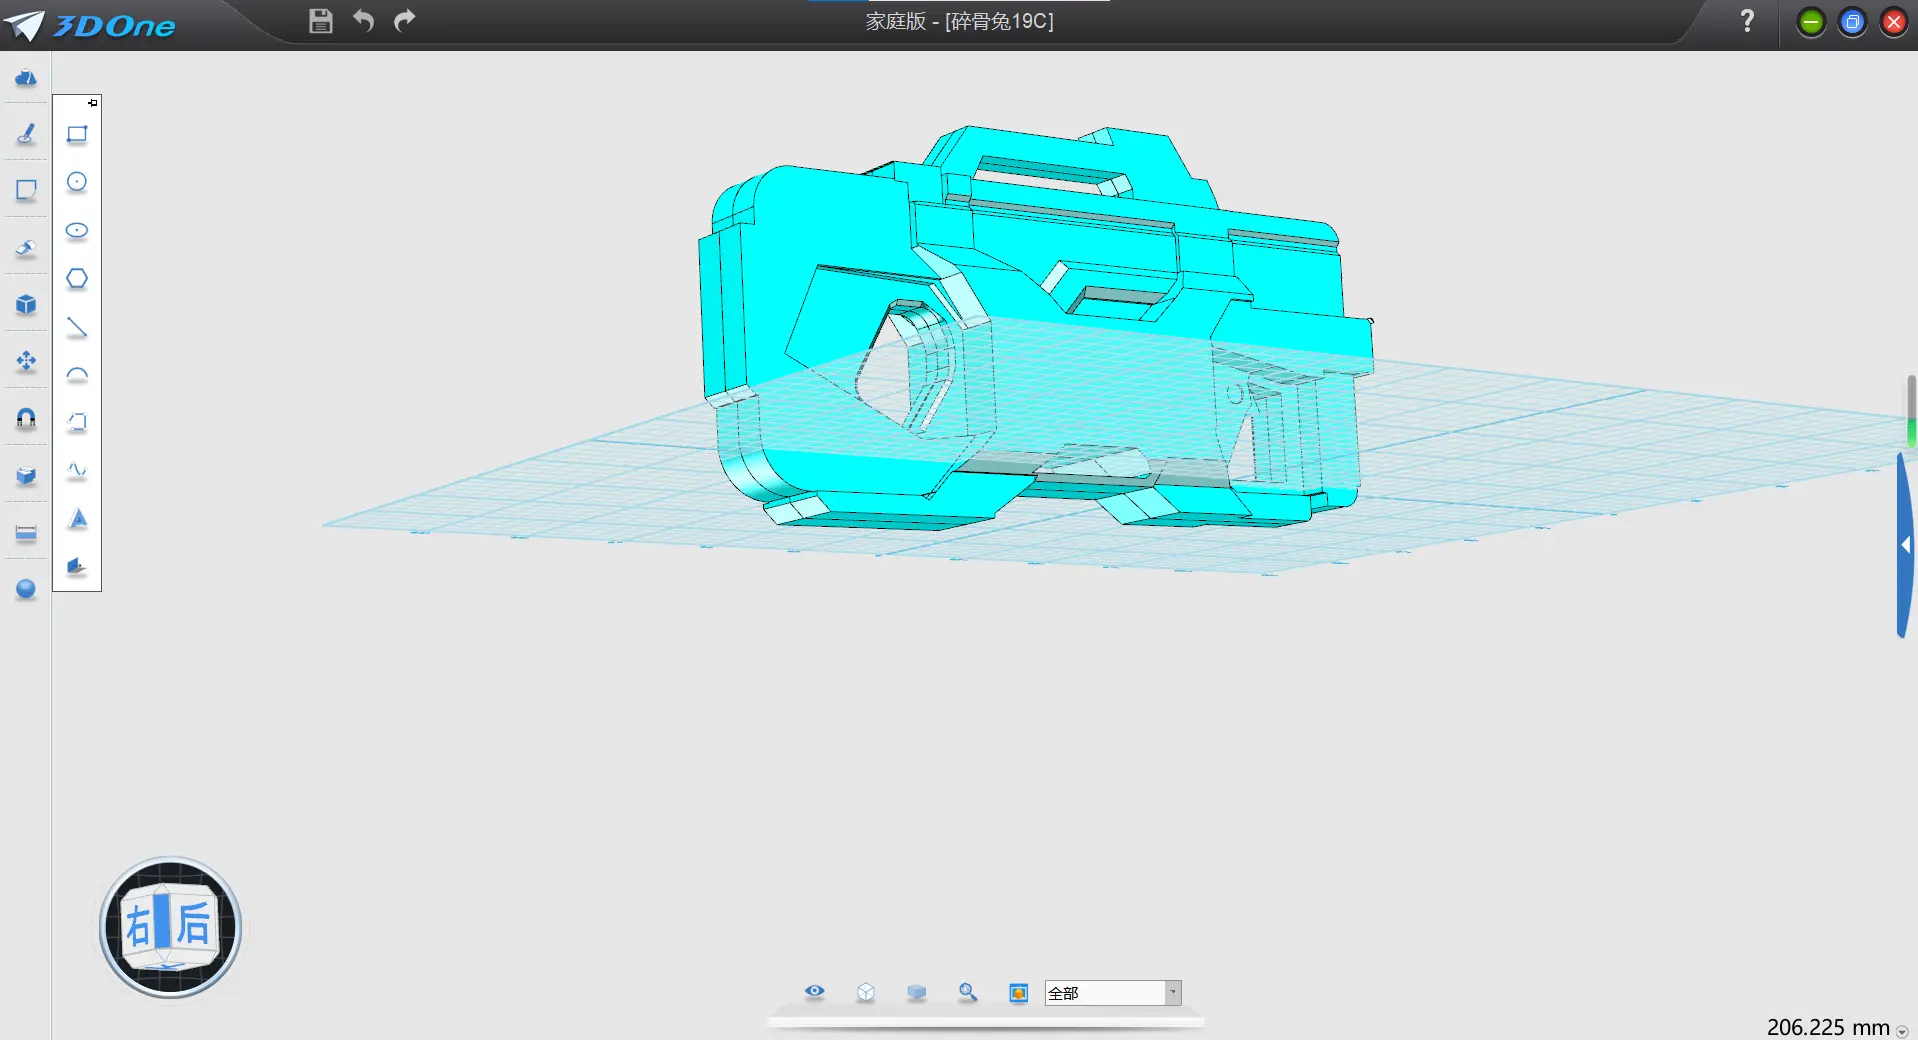Select the arc sketch tool

pos(77,375)
